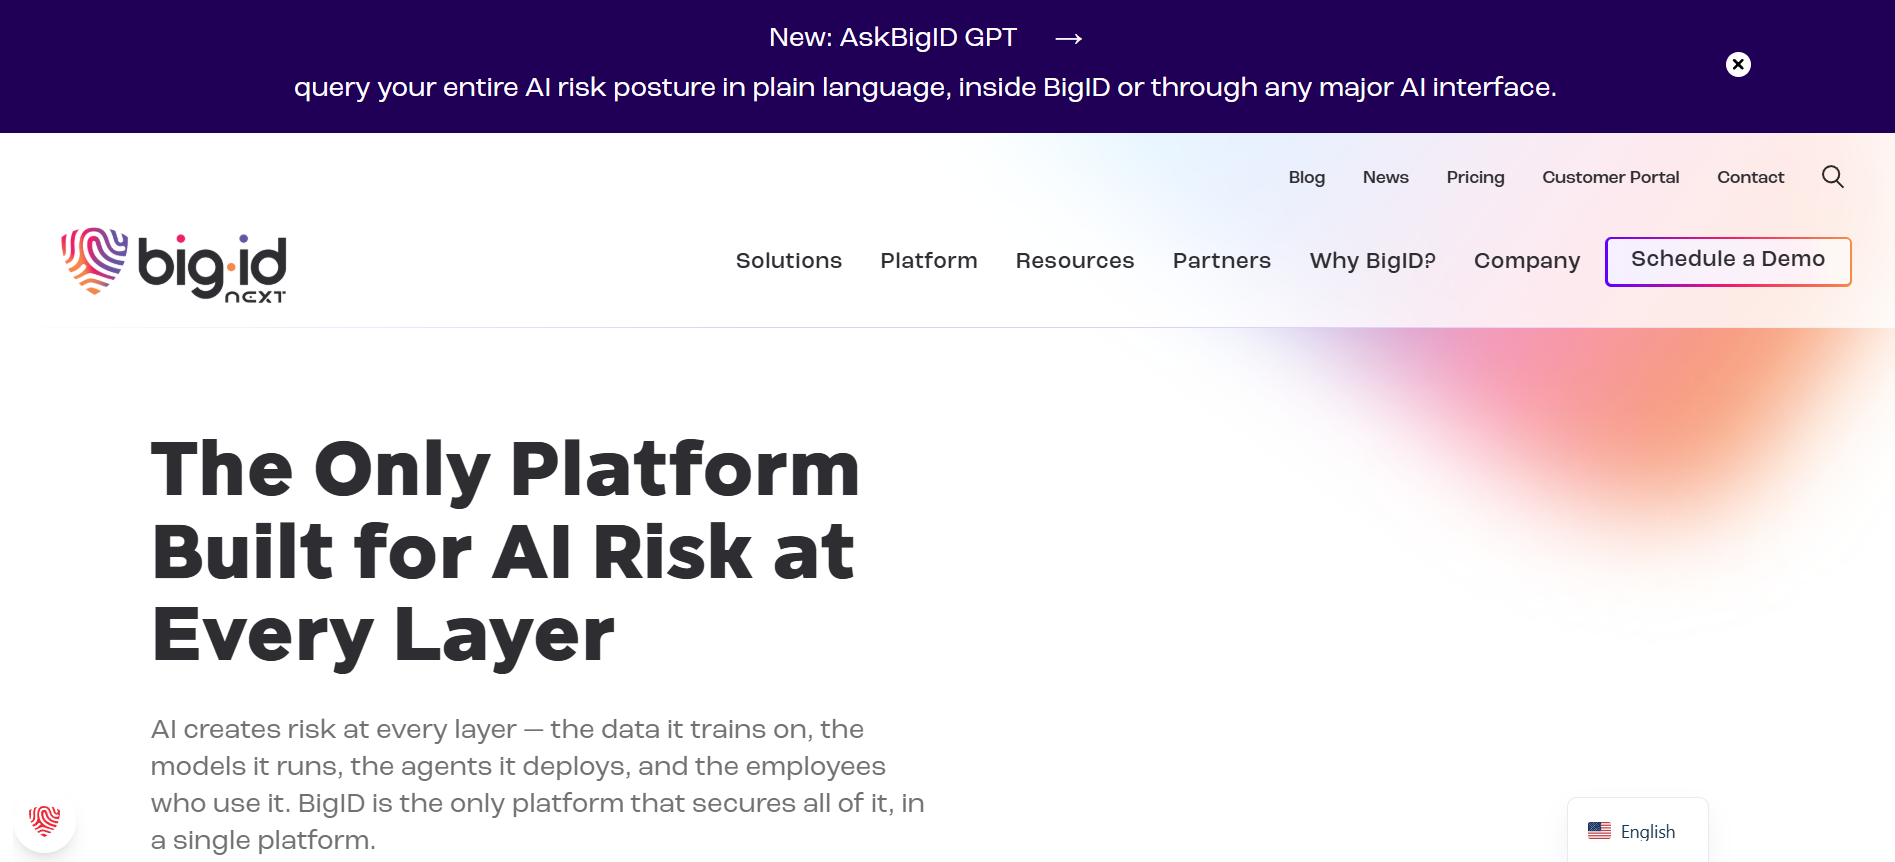Screen dimensions: 1895x862
Task: Open the Platform menu
Action: click(929, 261)
